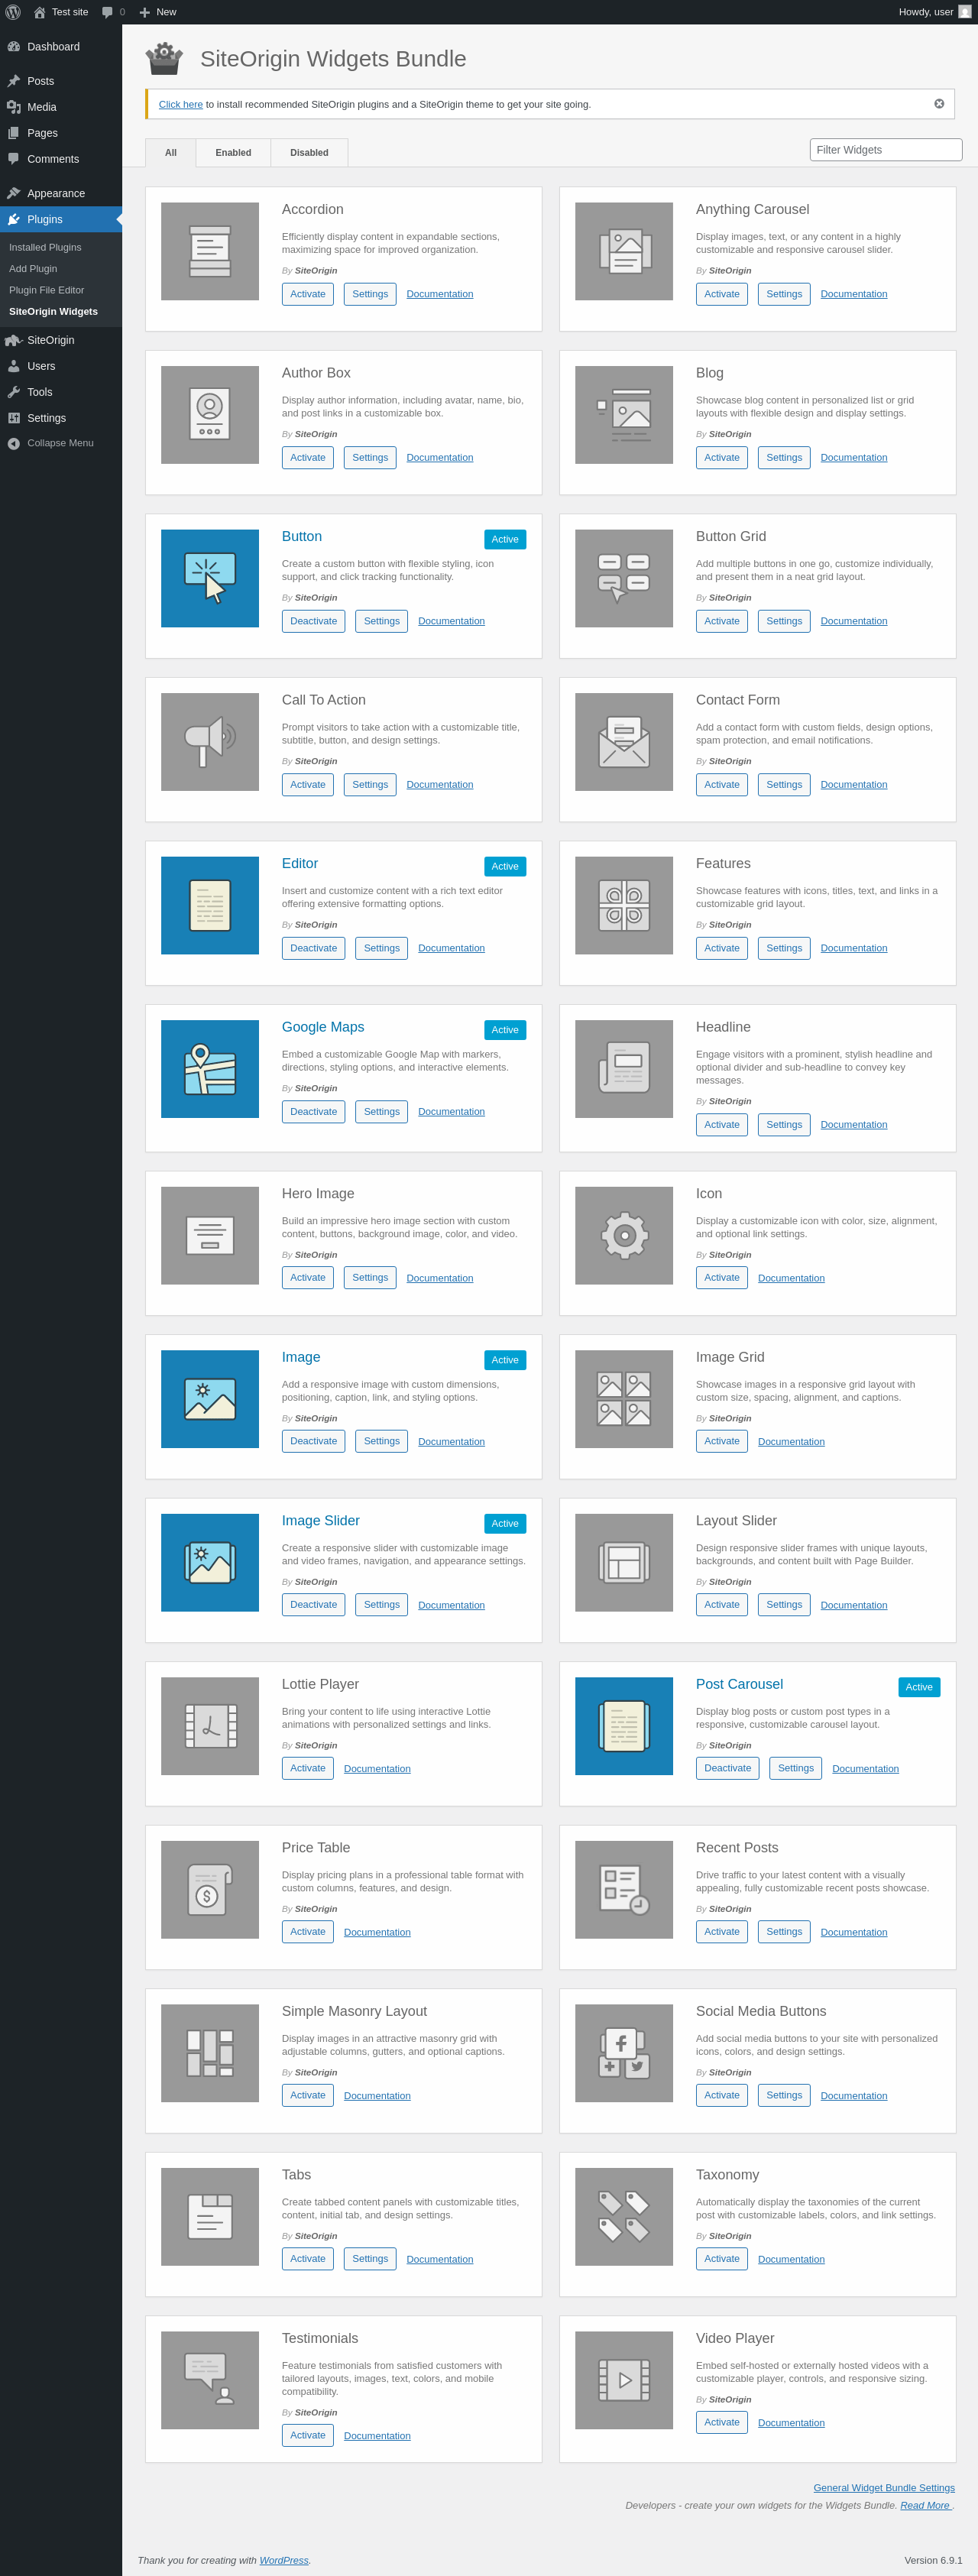Viewport: 978px width, 2576px height.
Task: Click the Video Player widget icon
Action: click(x=624, y=2380)
